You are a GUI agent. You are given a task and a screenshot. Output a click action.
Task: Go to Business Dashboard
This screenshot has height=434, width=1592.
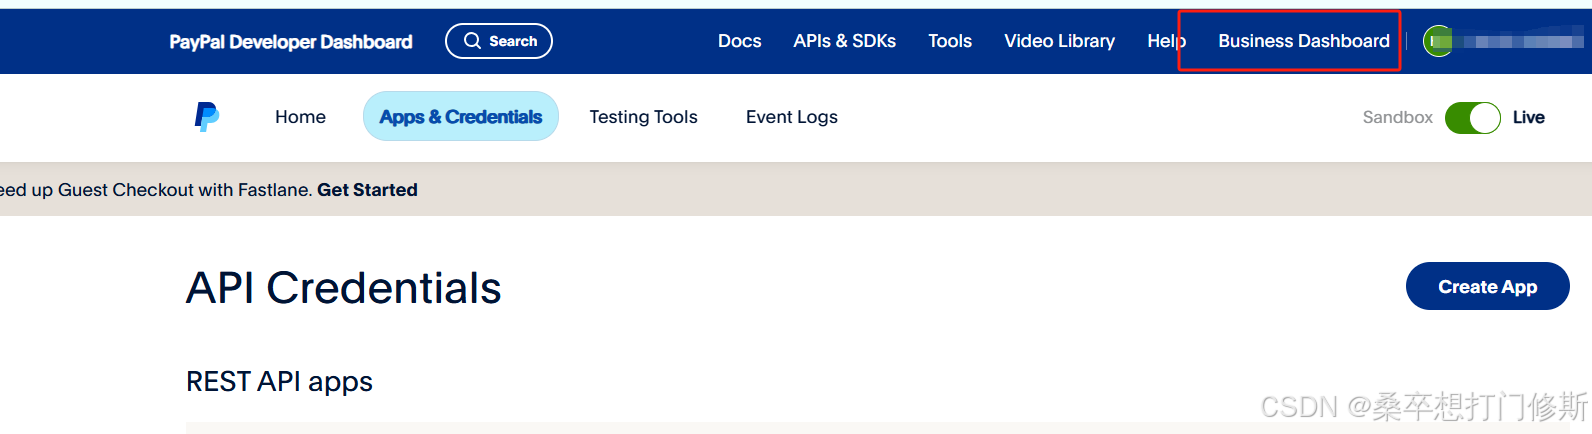pos(1304,41)
